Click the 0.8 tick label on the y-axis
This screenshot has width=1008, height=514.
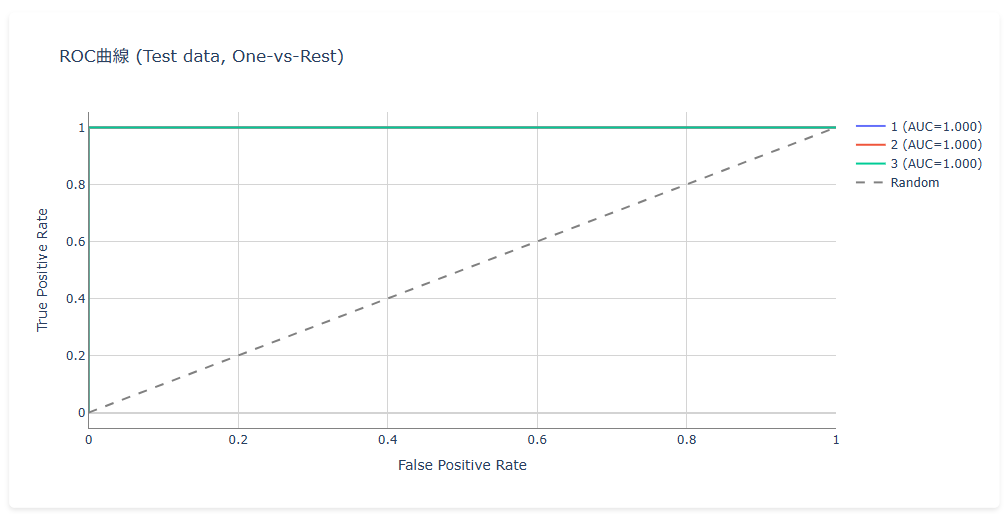tap(72, 185)
